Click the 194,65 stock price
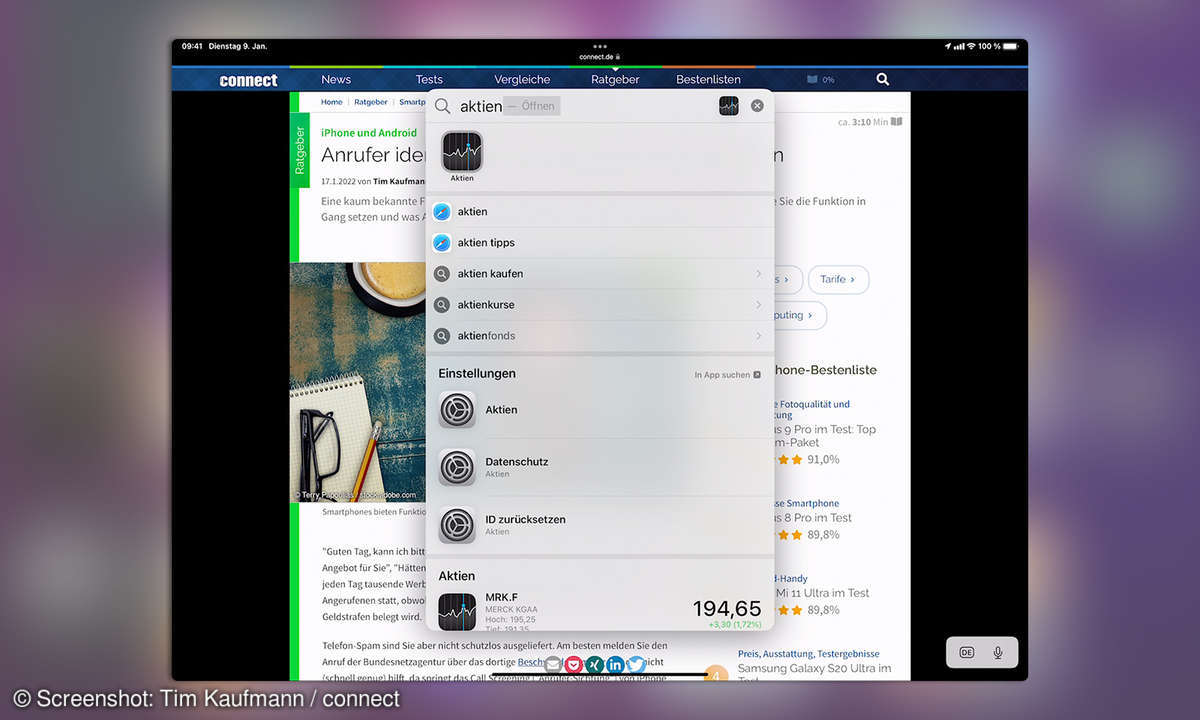This screenshot has width=1200, height=720. (x=727, y=608)
